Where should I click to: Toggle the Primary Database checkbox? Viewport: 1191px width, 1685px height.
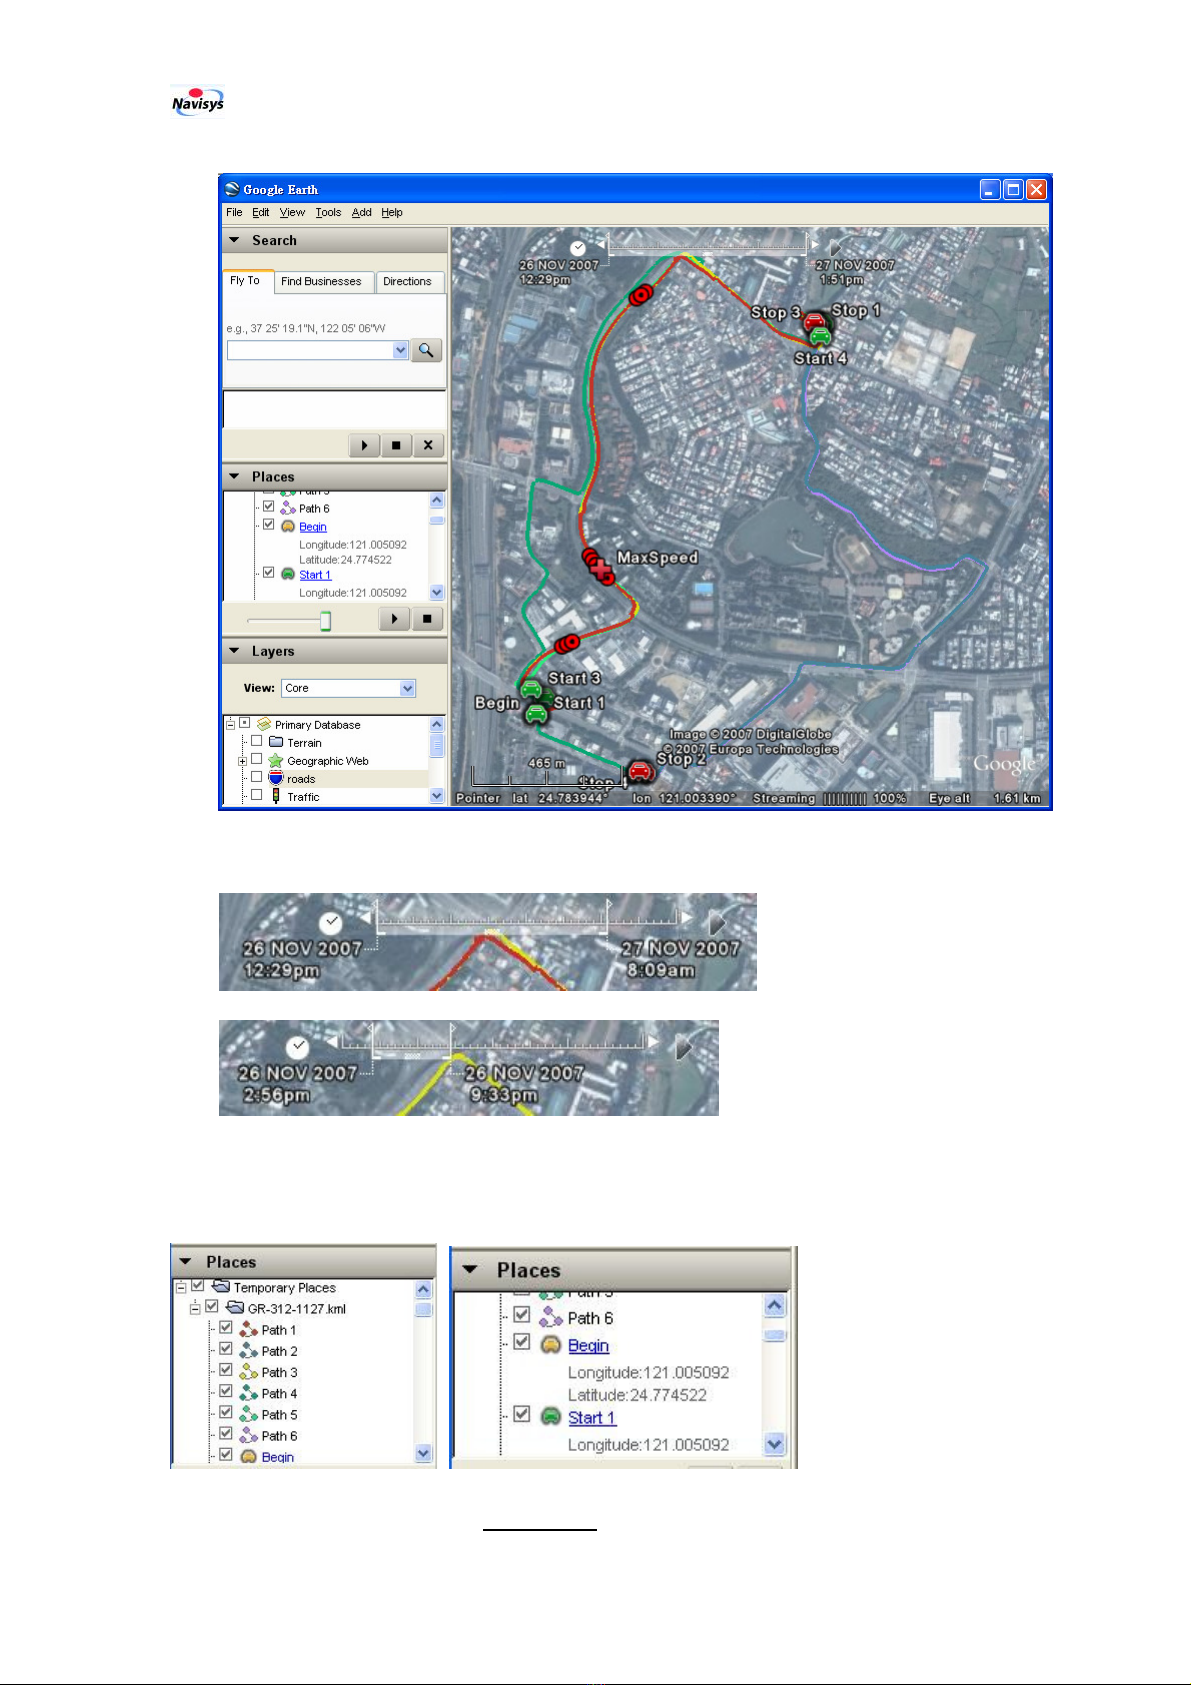[244, 723]
